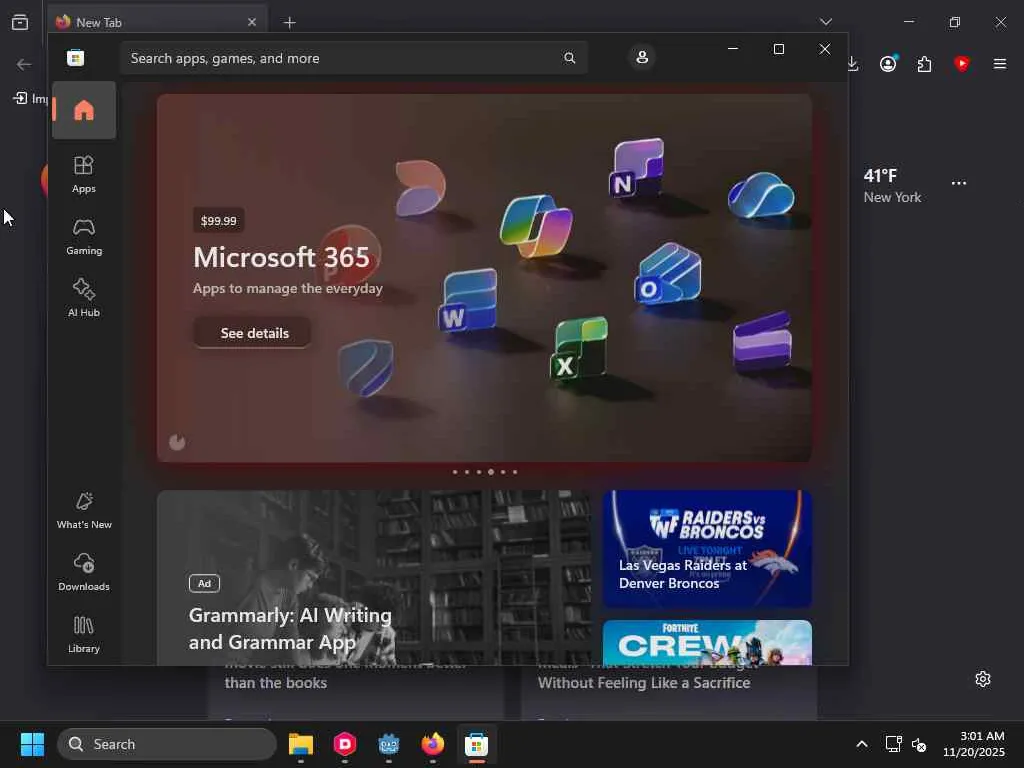Open What's New in Store sidebar

84,510
